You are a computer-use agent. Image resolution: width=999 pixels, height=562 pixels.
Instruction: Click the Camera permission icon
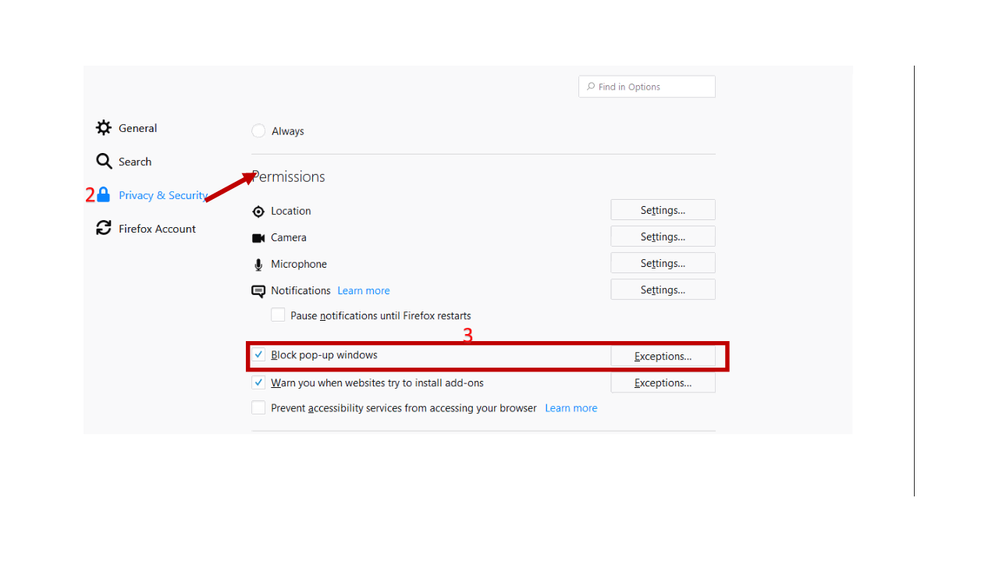(258, 238)
